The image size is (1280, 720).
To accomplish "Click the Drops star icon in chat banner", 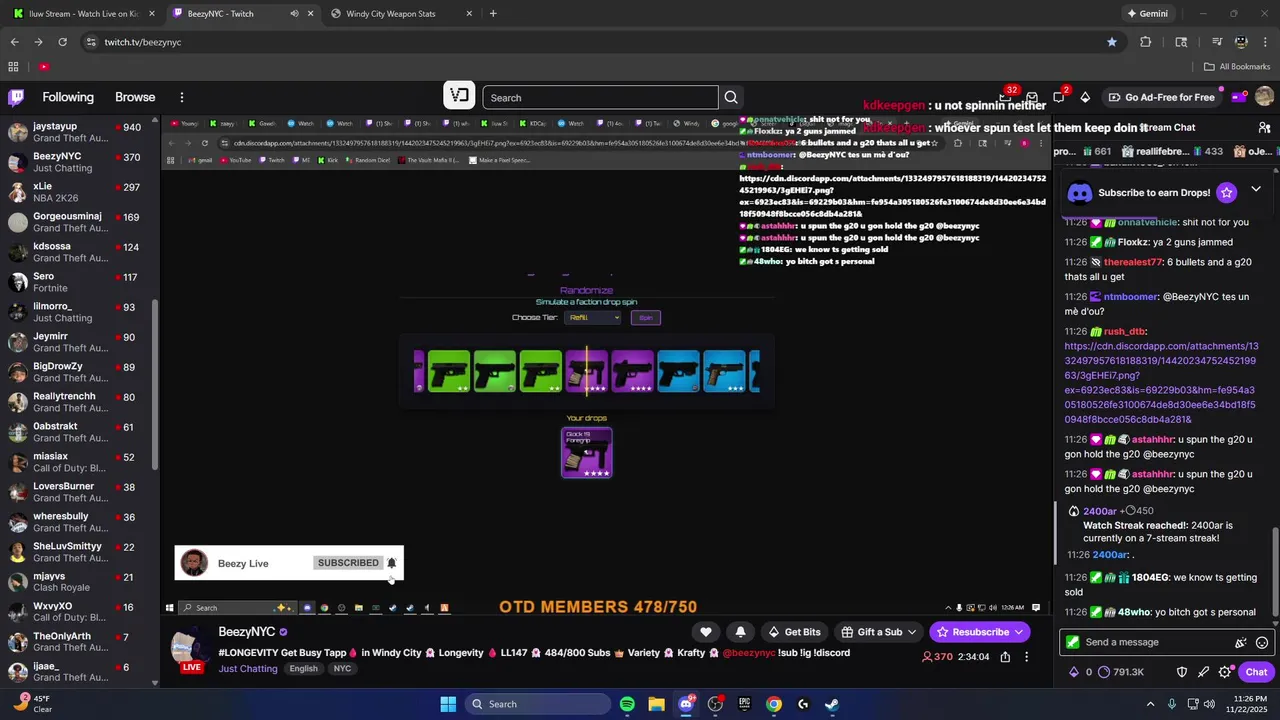I will click(1227, 192).
